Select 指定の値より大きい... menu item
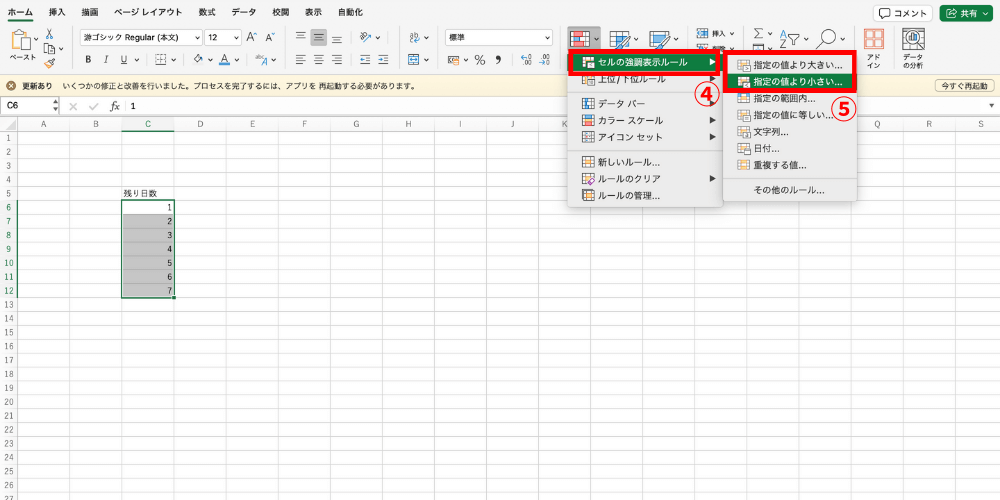The image size is (1000, 500). click(x=790, y=65)
